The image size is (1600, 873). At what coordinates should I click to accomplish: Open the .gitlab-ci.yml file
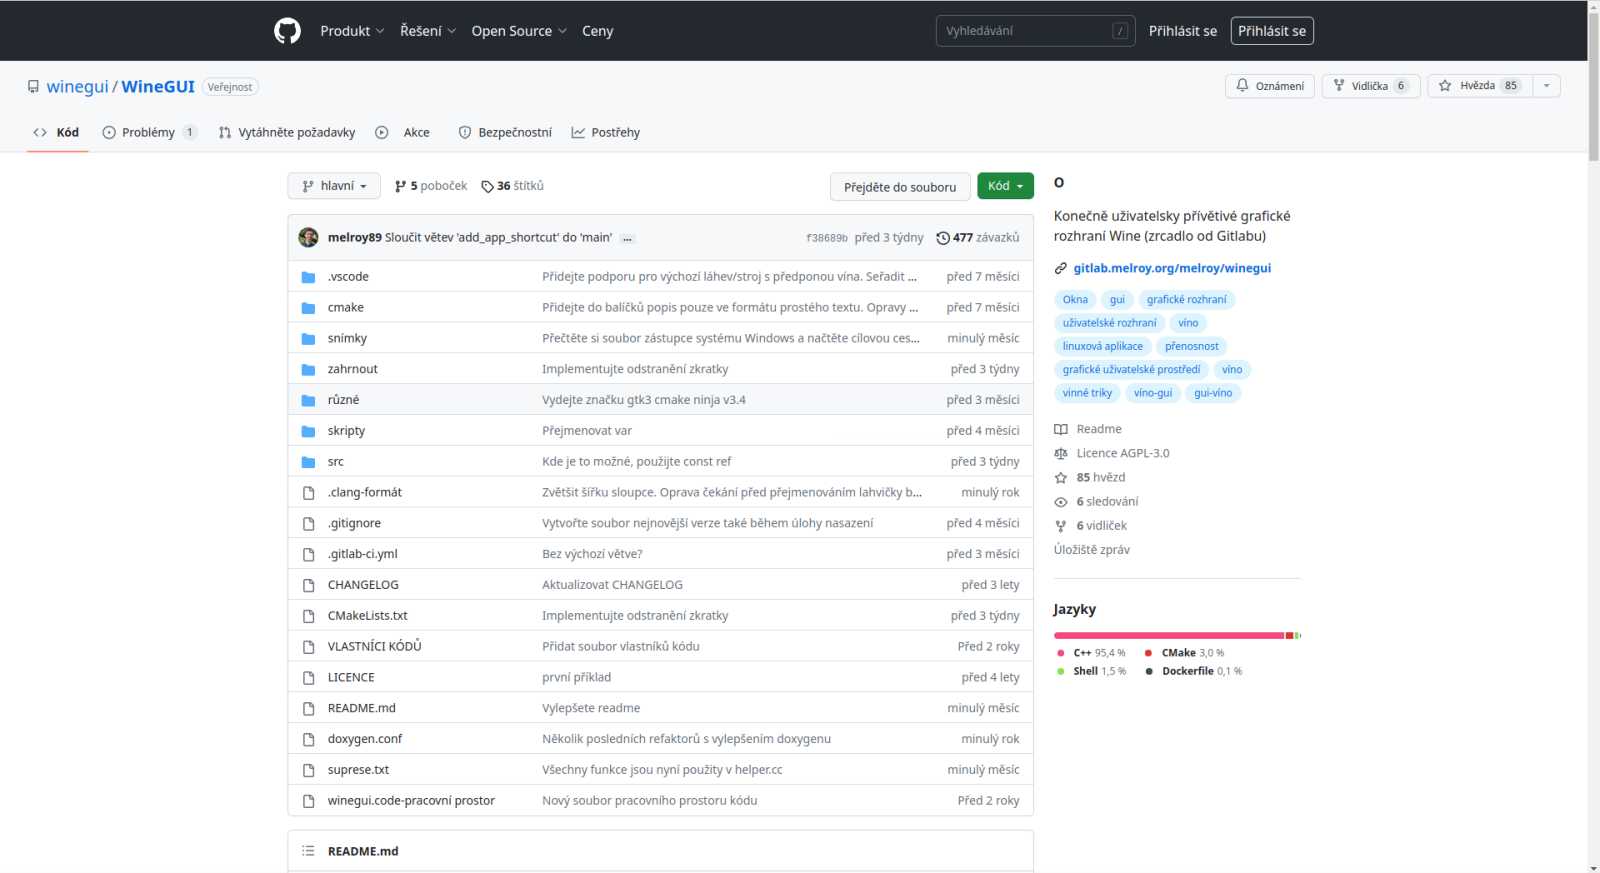click(362, 554)
